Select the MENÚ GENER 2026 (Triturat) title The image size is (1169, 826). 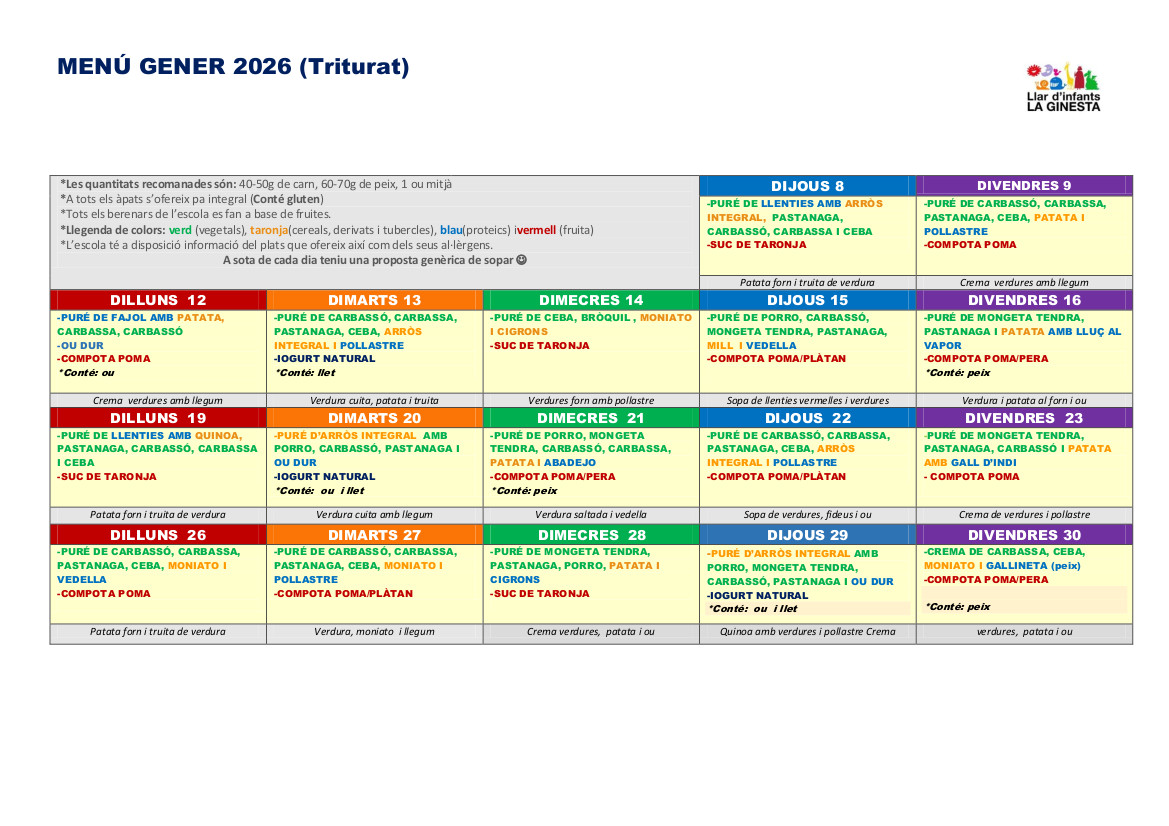pyautogui.click(x=233, y=67)
